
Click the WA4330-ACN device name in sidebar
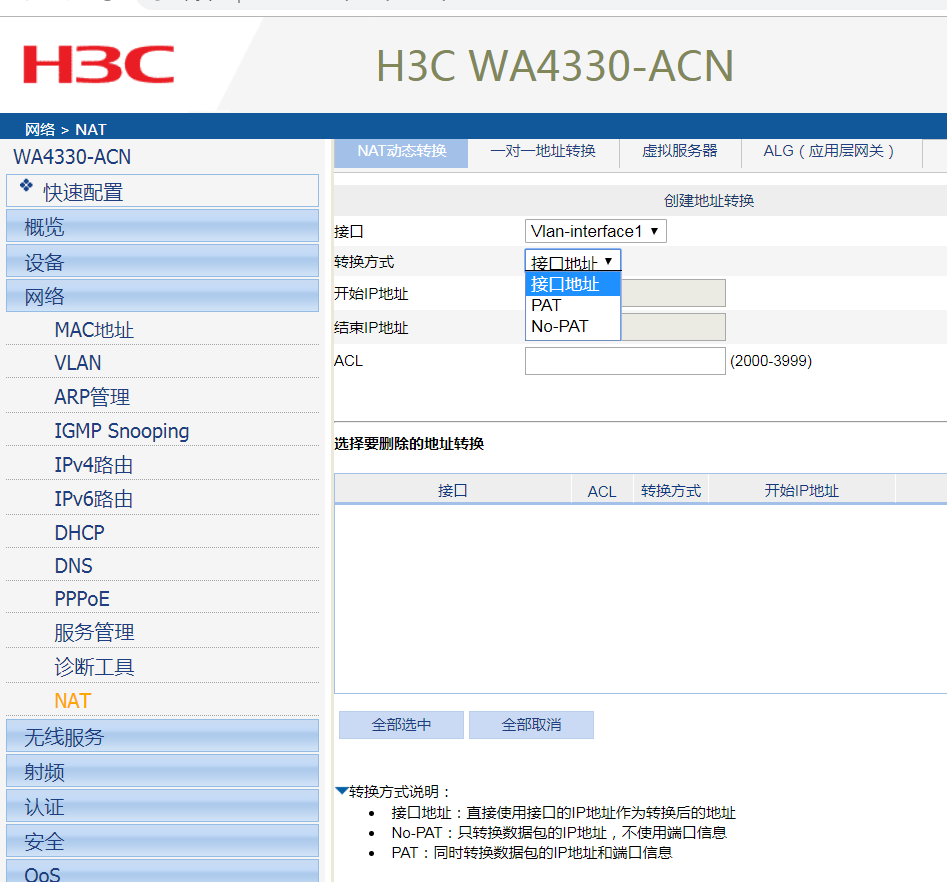point(72,156)
